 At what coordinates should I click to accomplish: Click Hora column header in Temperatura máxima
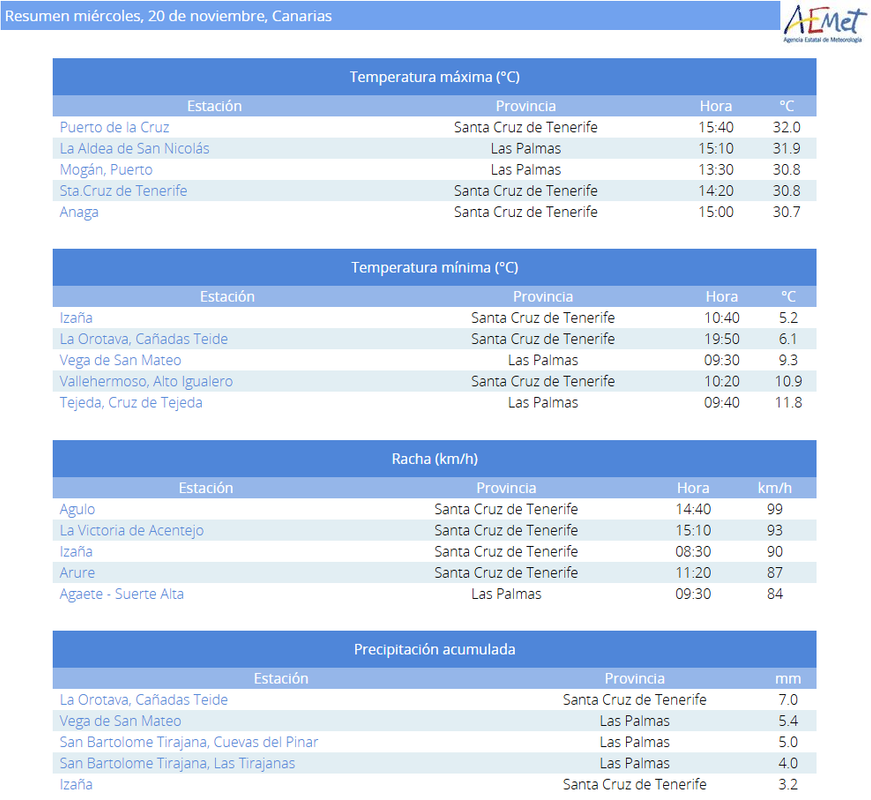tap(715, 106)
